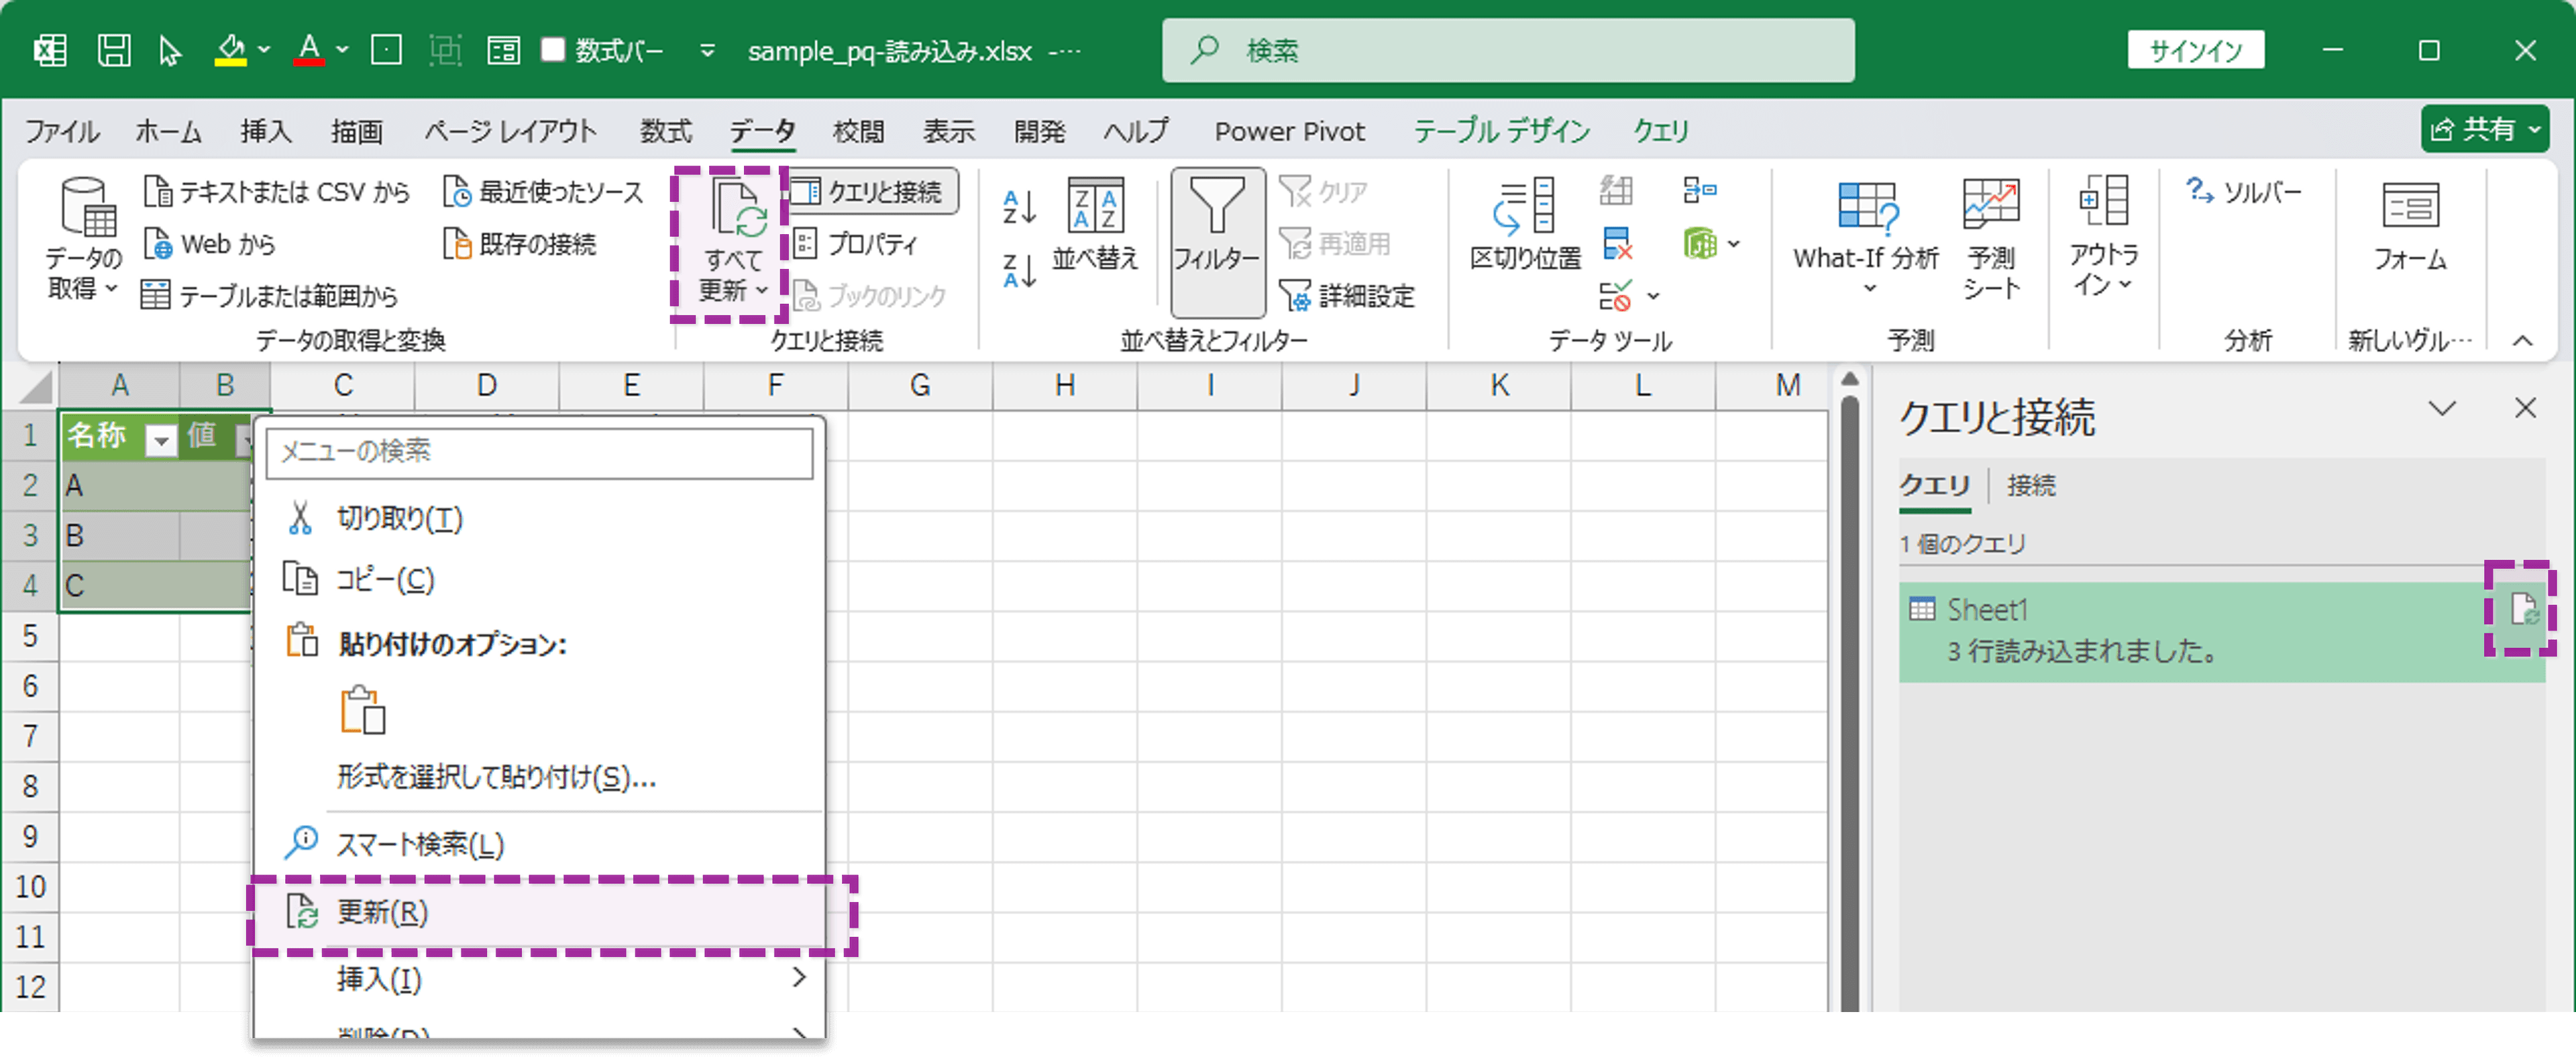Image resolution: width=2576 pixels, height=1059 pixels.
Task: Click the Save icon in title bar
Action: point(114,50)
